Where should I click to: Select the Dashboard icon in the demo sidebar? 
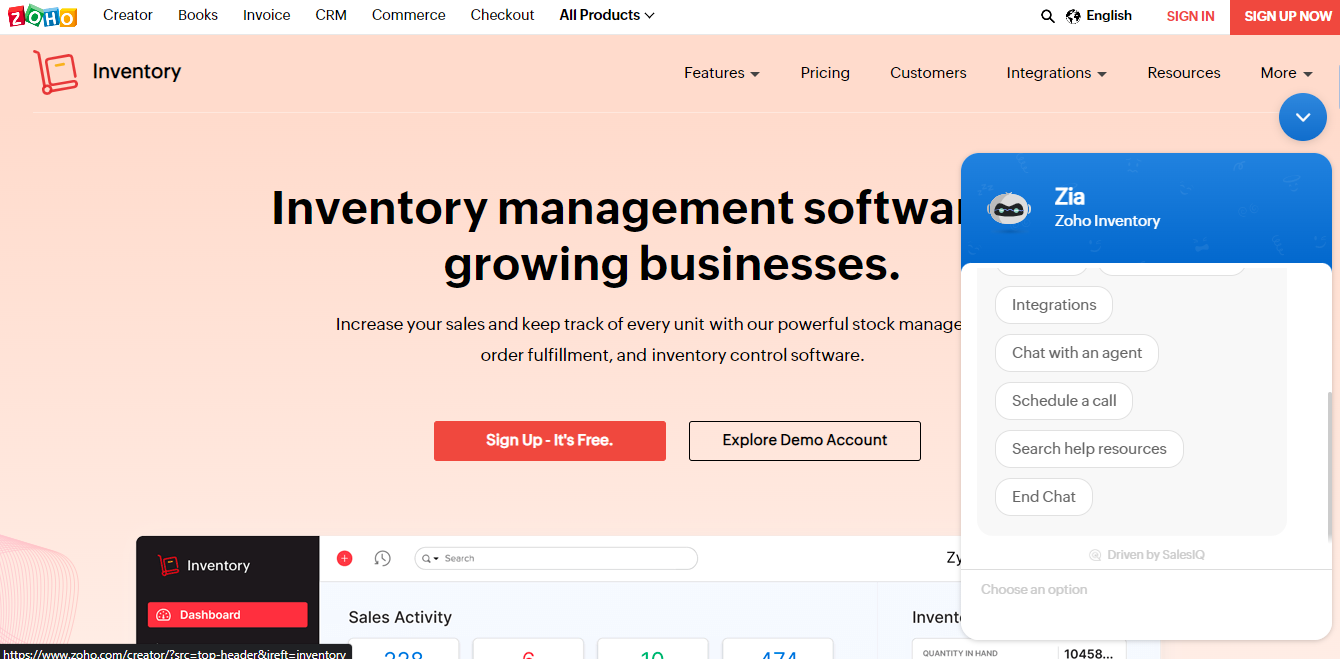(x=163, y=614)
